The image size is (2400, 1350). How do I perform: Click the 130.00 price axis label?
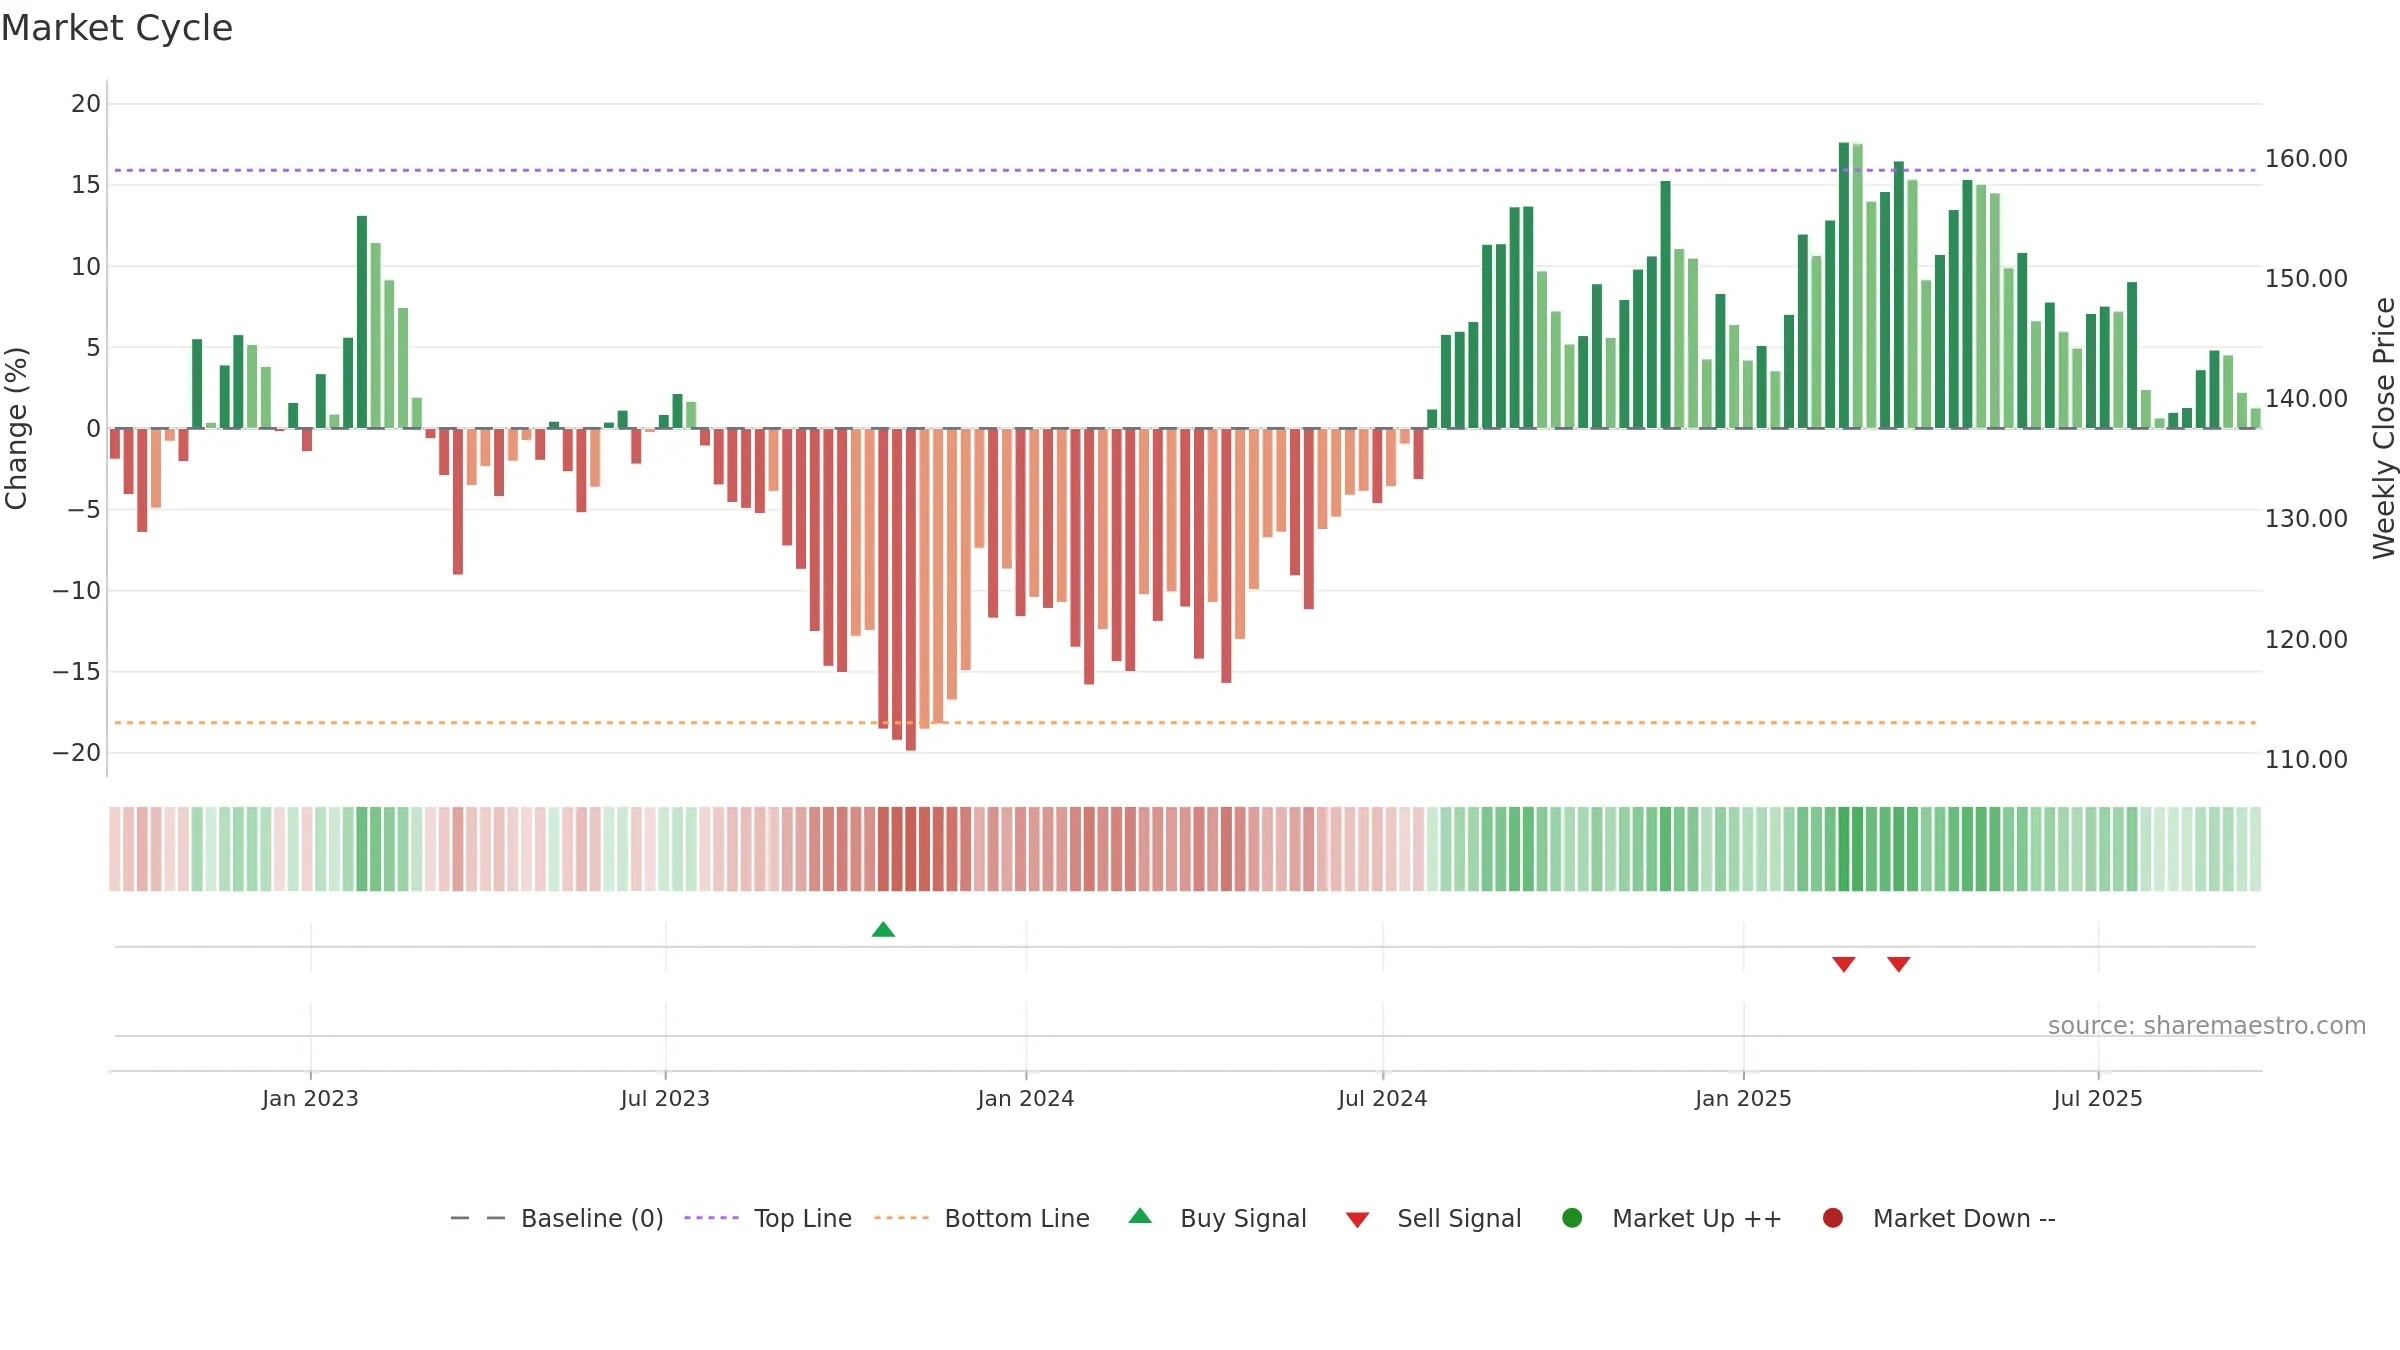pos(2306,518)
